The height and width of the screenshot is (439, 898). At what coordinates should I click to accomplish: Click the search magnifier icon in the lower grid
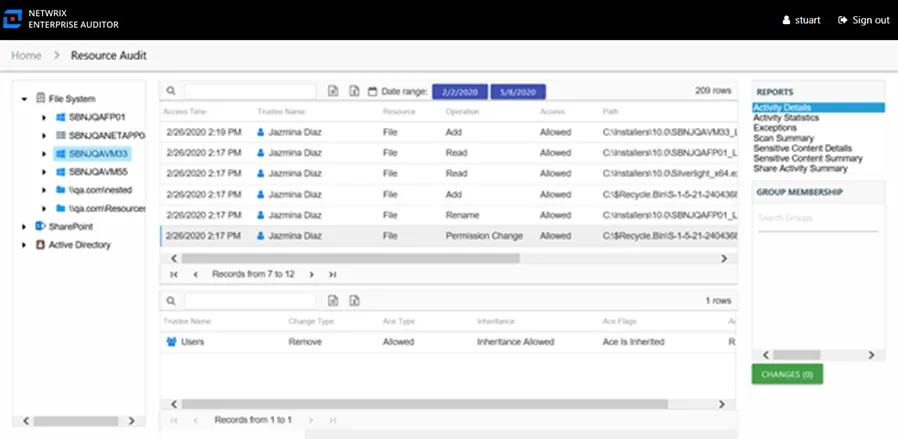pyautogui.click(x=171, y=300)
